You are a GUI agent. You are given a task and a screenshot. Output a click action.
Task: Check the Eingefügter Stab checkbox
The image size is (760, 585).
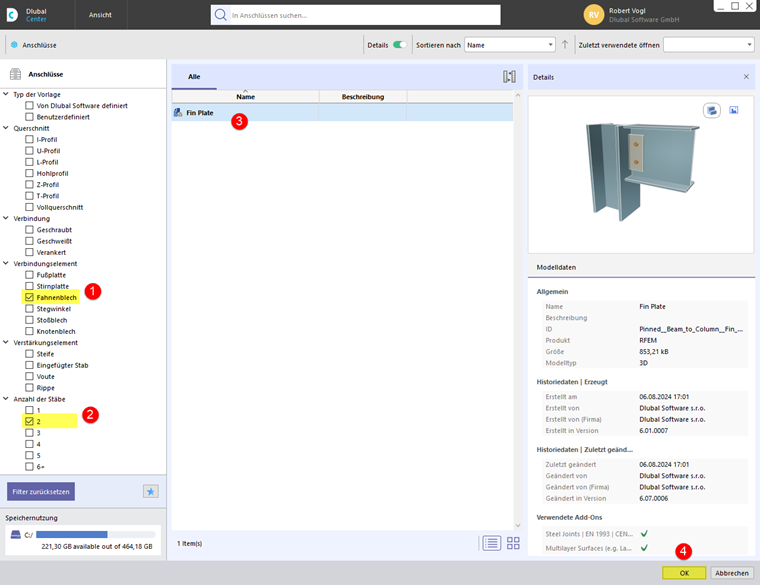(x=29, y=365)
